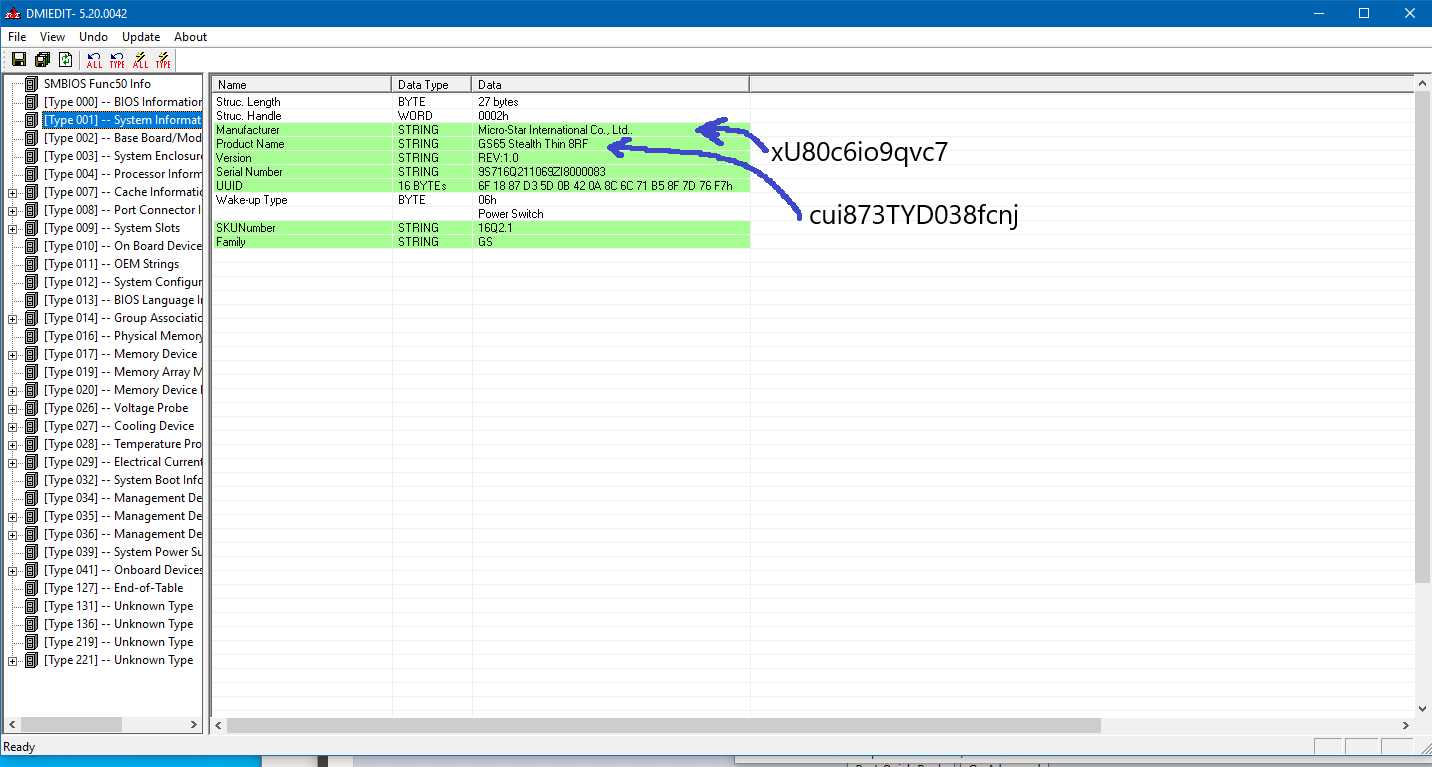Expand the Type 008 Port Connector node
The height and width of the screenshot is (767, 1432).
tap(12, 210)
